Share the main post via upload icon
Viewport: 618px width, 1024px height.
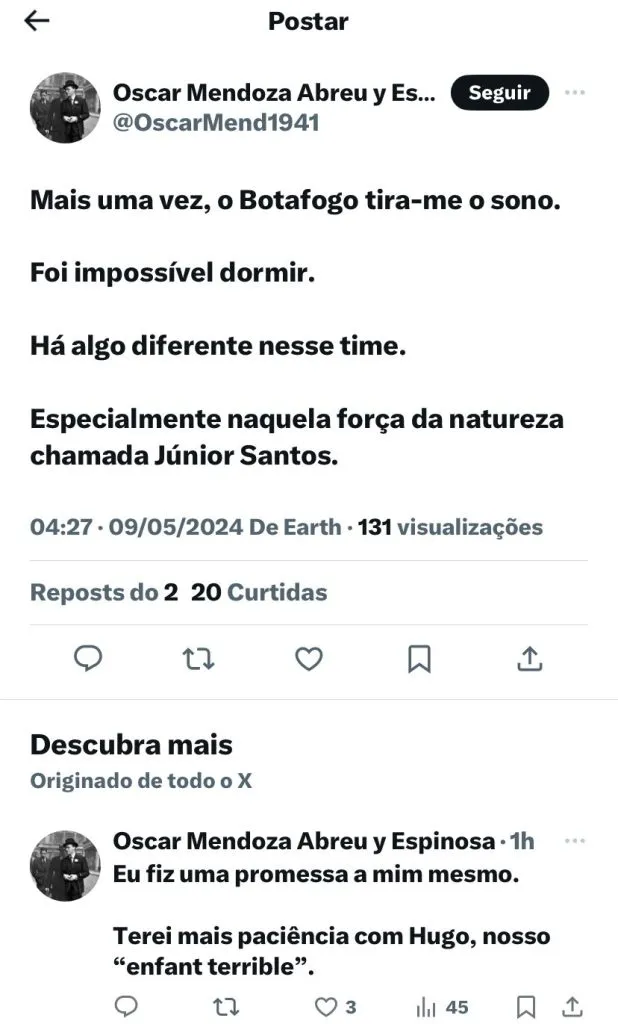(530, 658)
